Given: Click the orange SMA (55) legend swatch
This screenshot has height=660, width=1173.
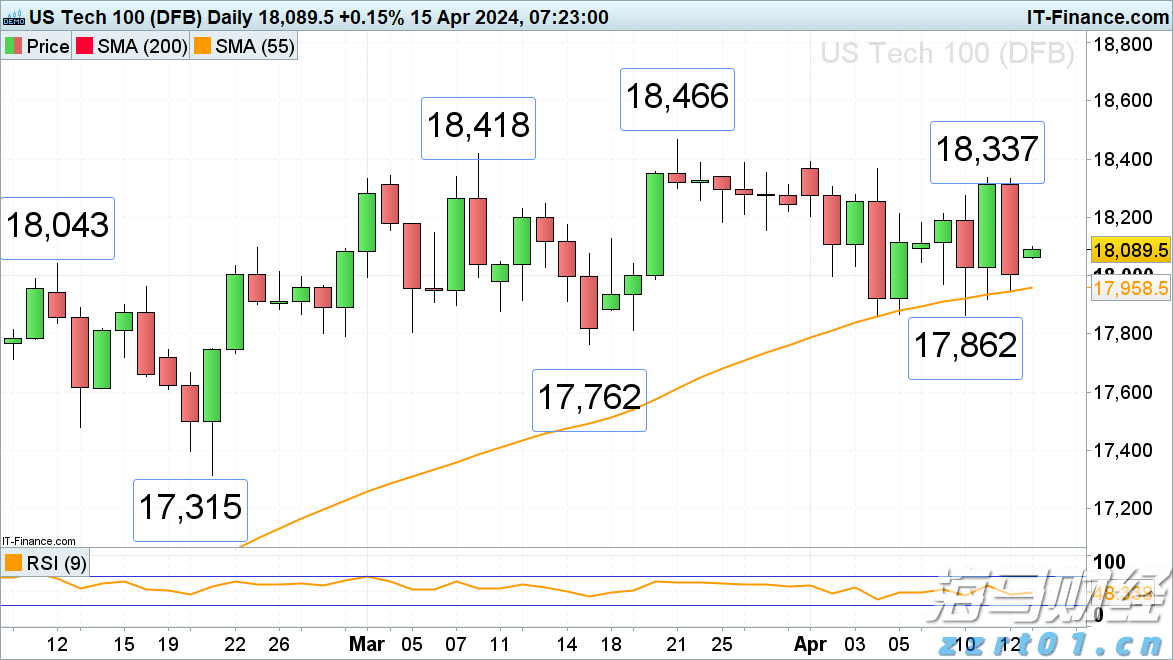Looking at the screenshot, I should click(x=204, y=47).
